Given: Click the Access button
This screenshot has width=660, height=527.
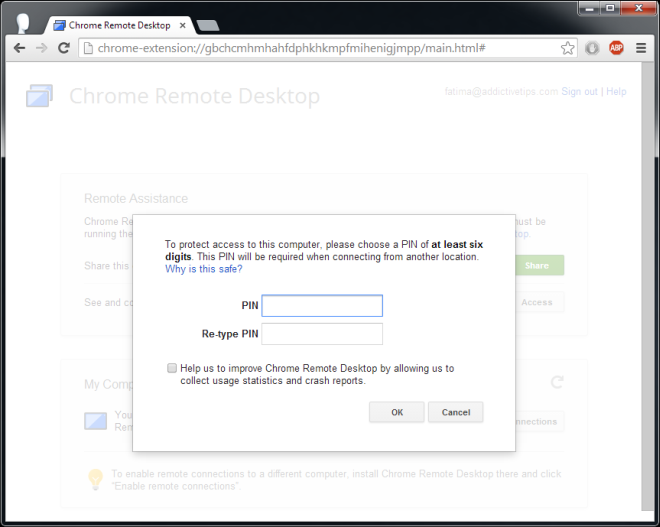Looking at the screenshot, I should pyautogui.click(x=539, y=302).
